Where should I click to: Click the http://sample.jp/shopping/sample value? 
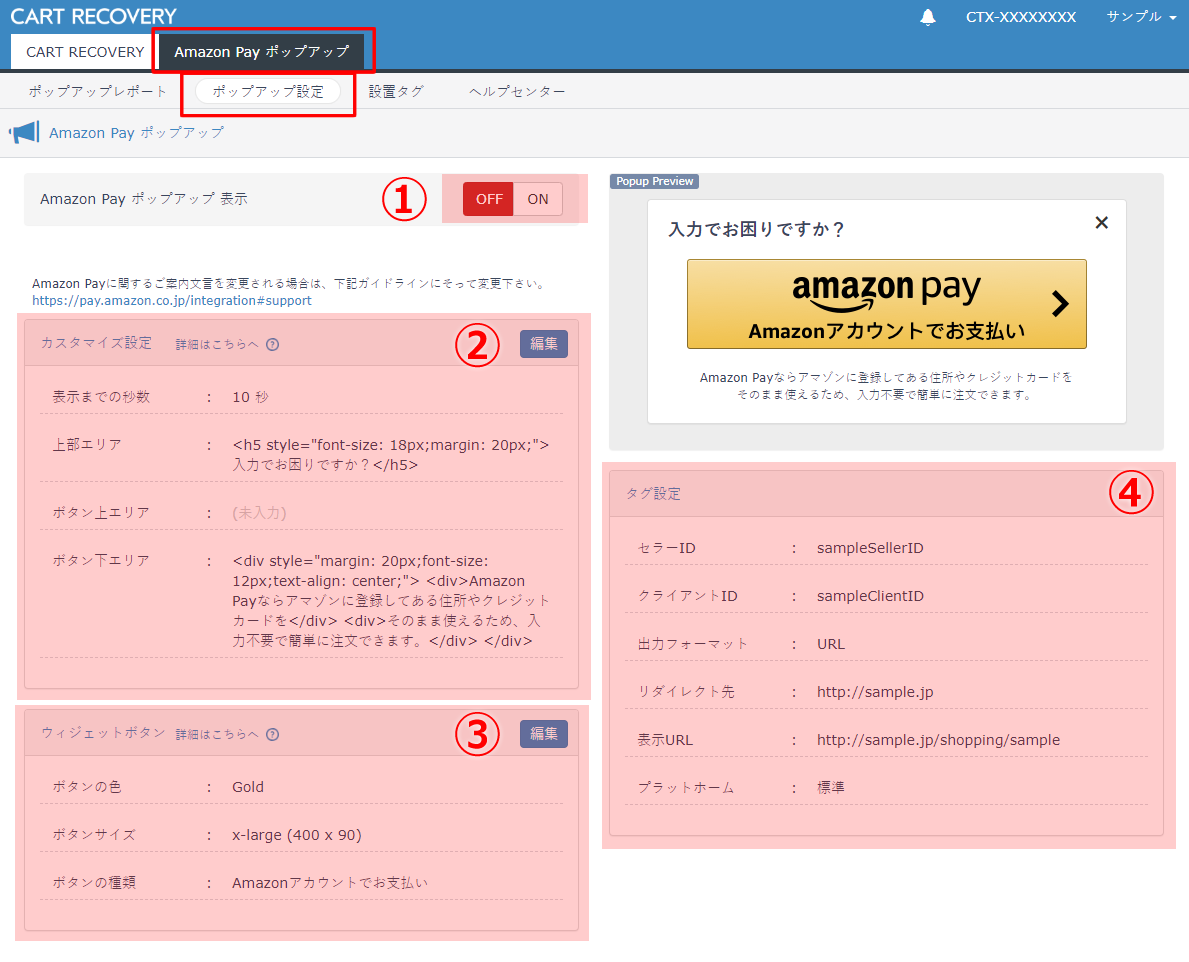click(938, 740)
